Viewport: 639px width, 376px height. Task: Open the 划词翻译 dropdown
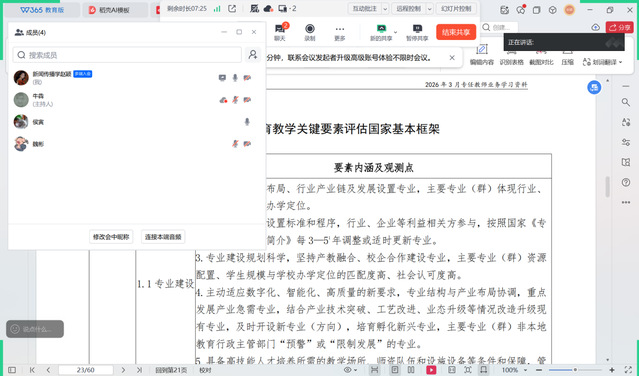[x=602, y=62]
